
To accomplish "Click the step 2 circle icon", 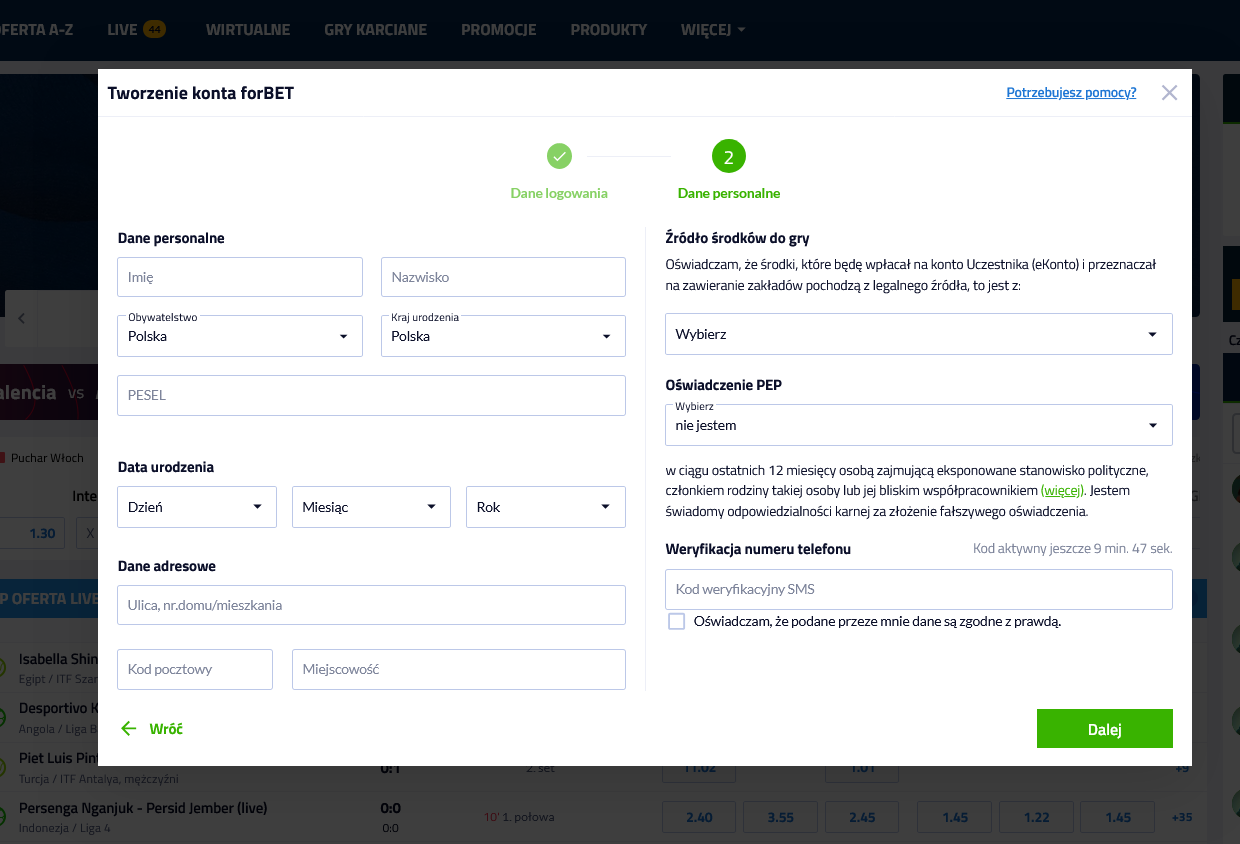I will [x=728, y=157].
